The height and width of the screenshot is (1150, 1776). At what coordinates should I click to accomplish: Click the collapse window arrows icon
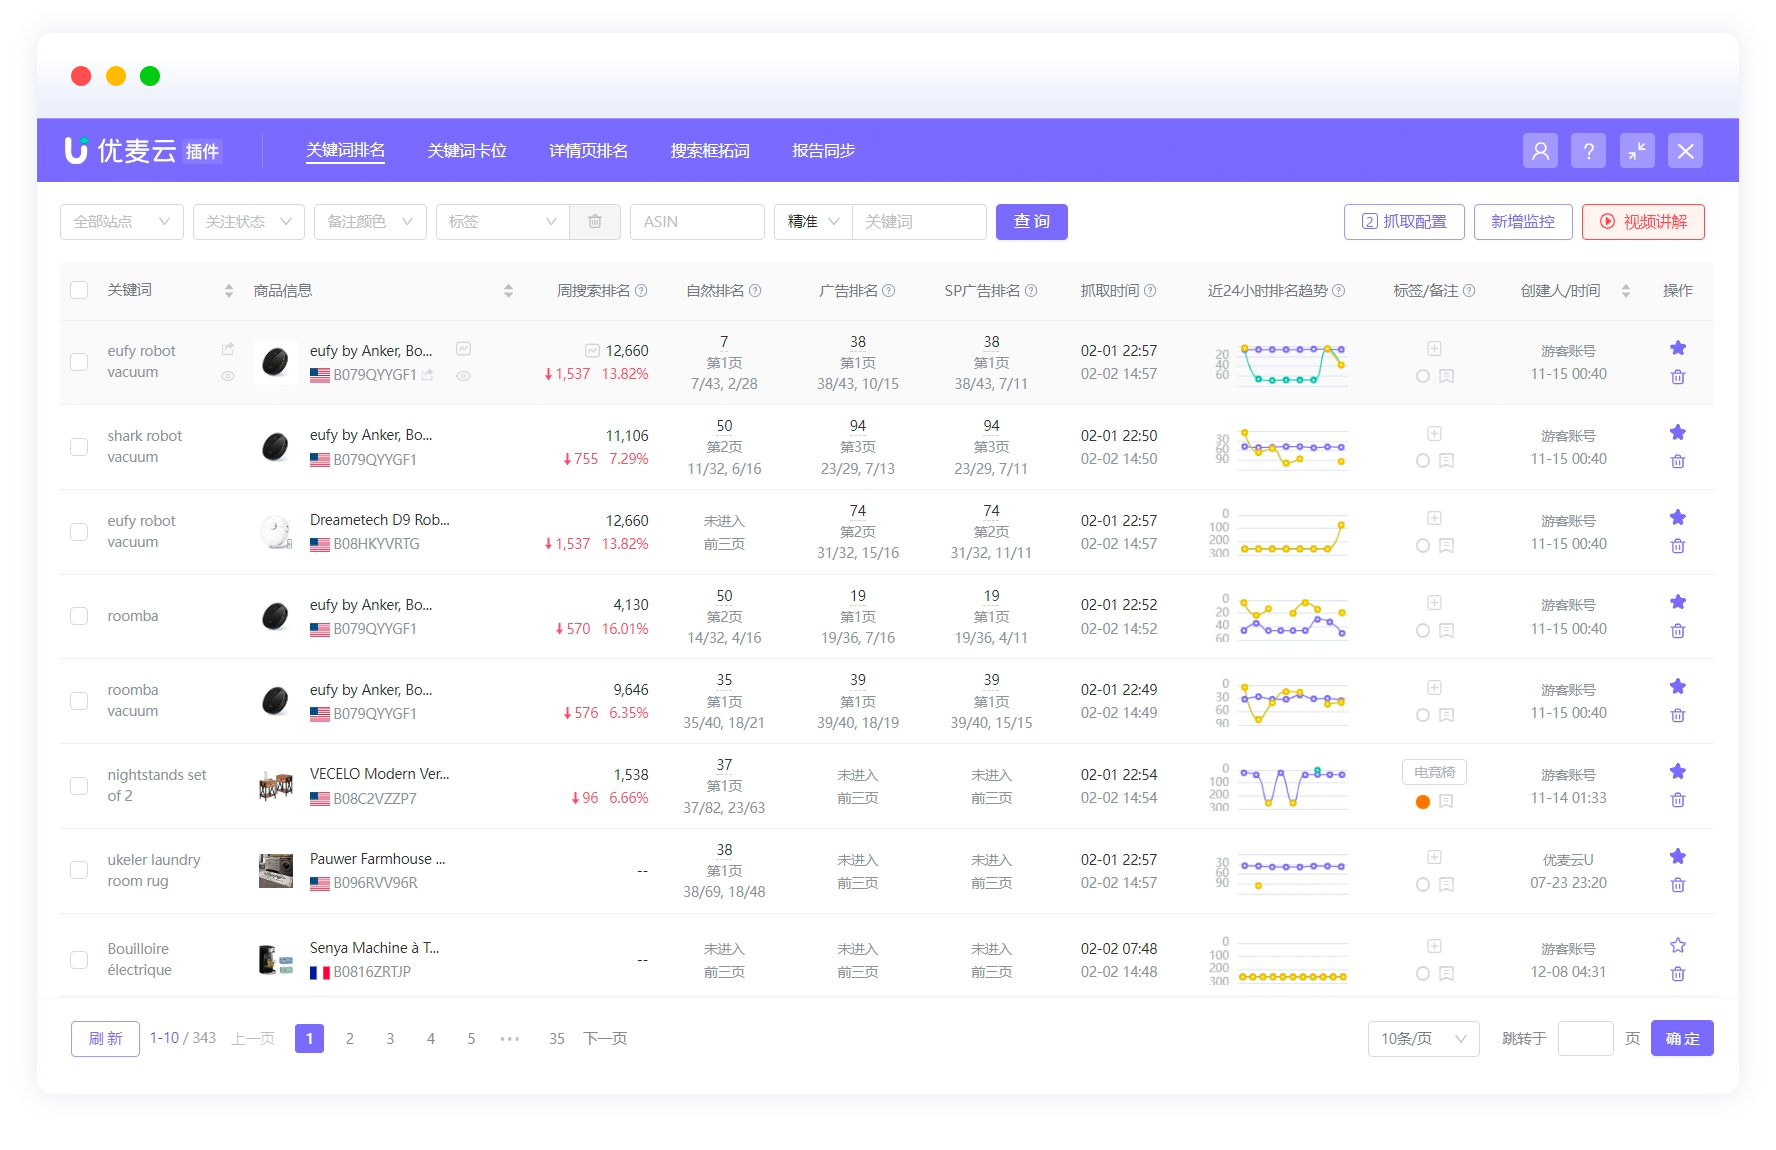(1637, 151)
